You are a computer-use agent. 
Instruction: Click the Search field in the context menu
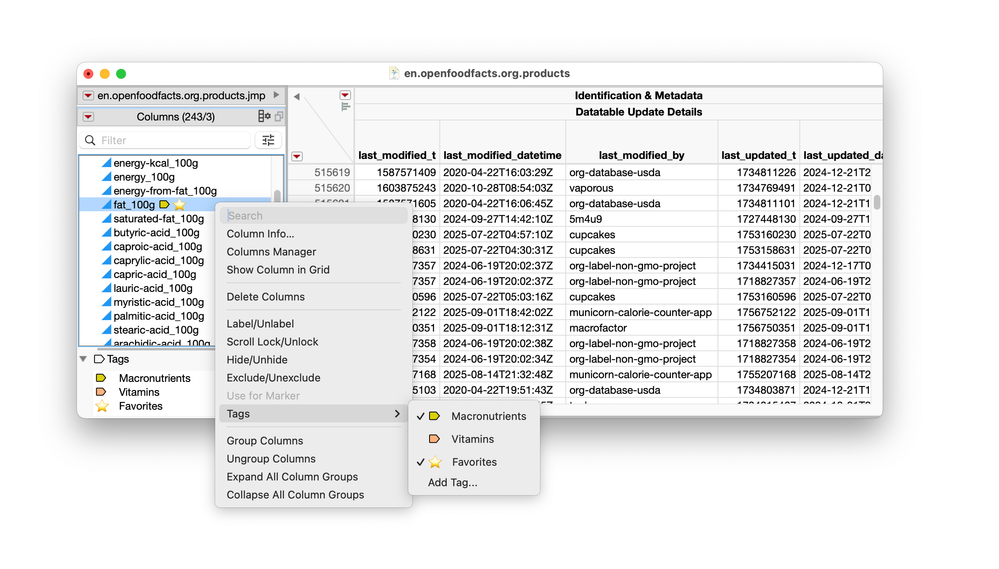coord(312,215)
